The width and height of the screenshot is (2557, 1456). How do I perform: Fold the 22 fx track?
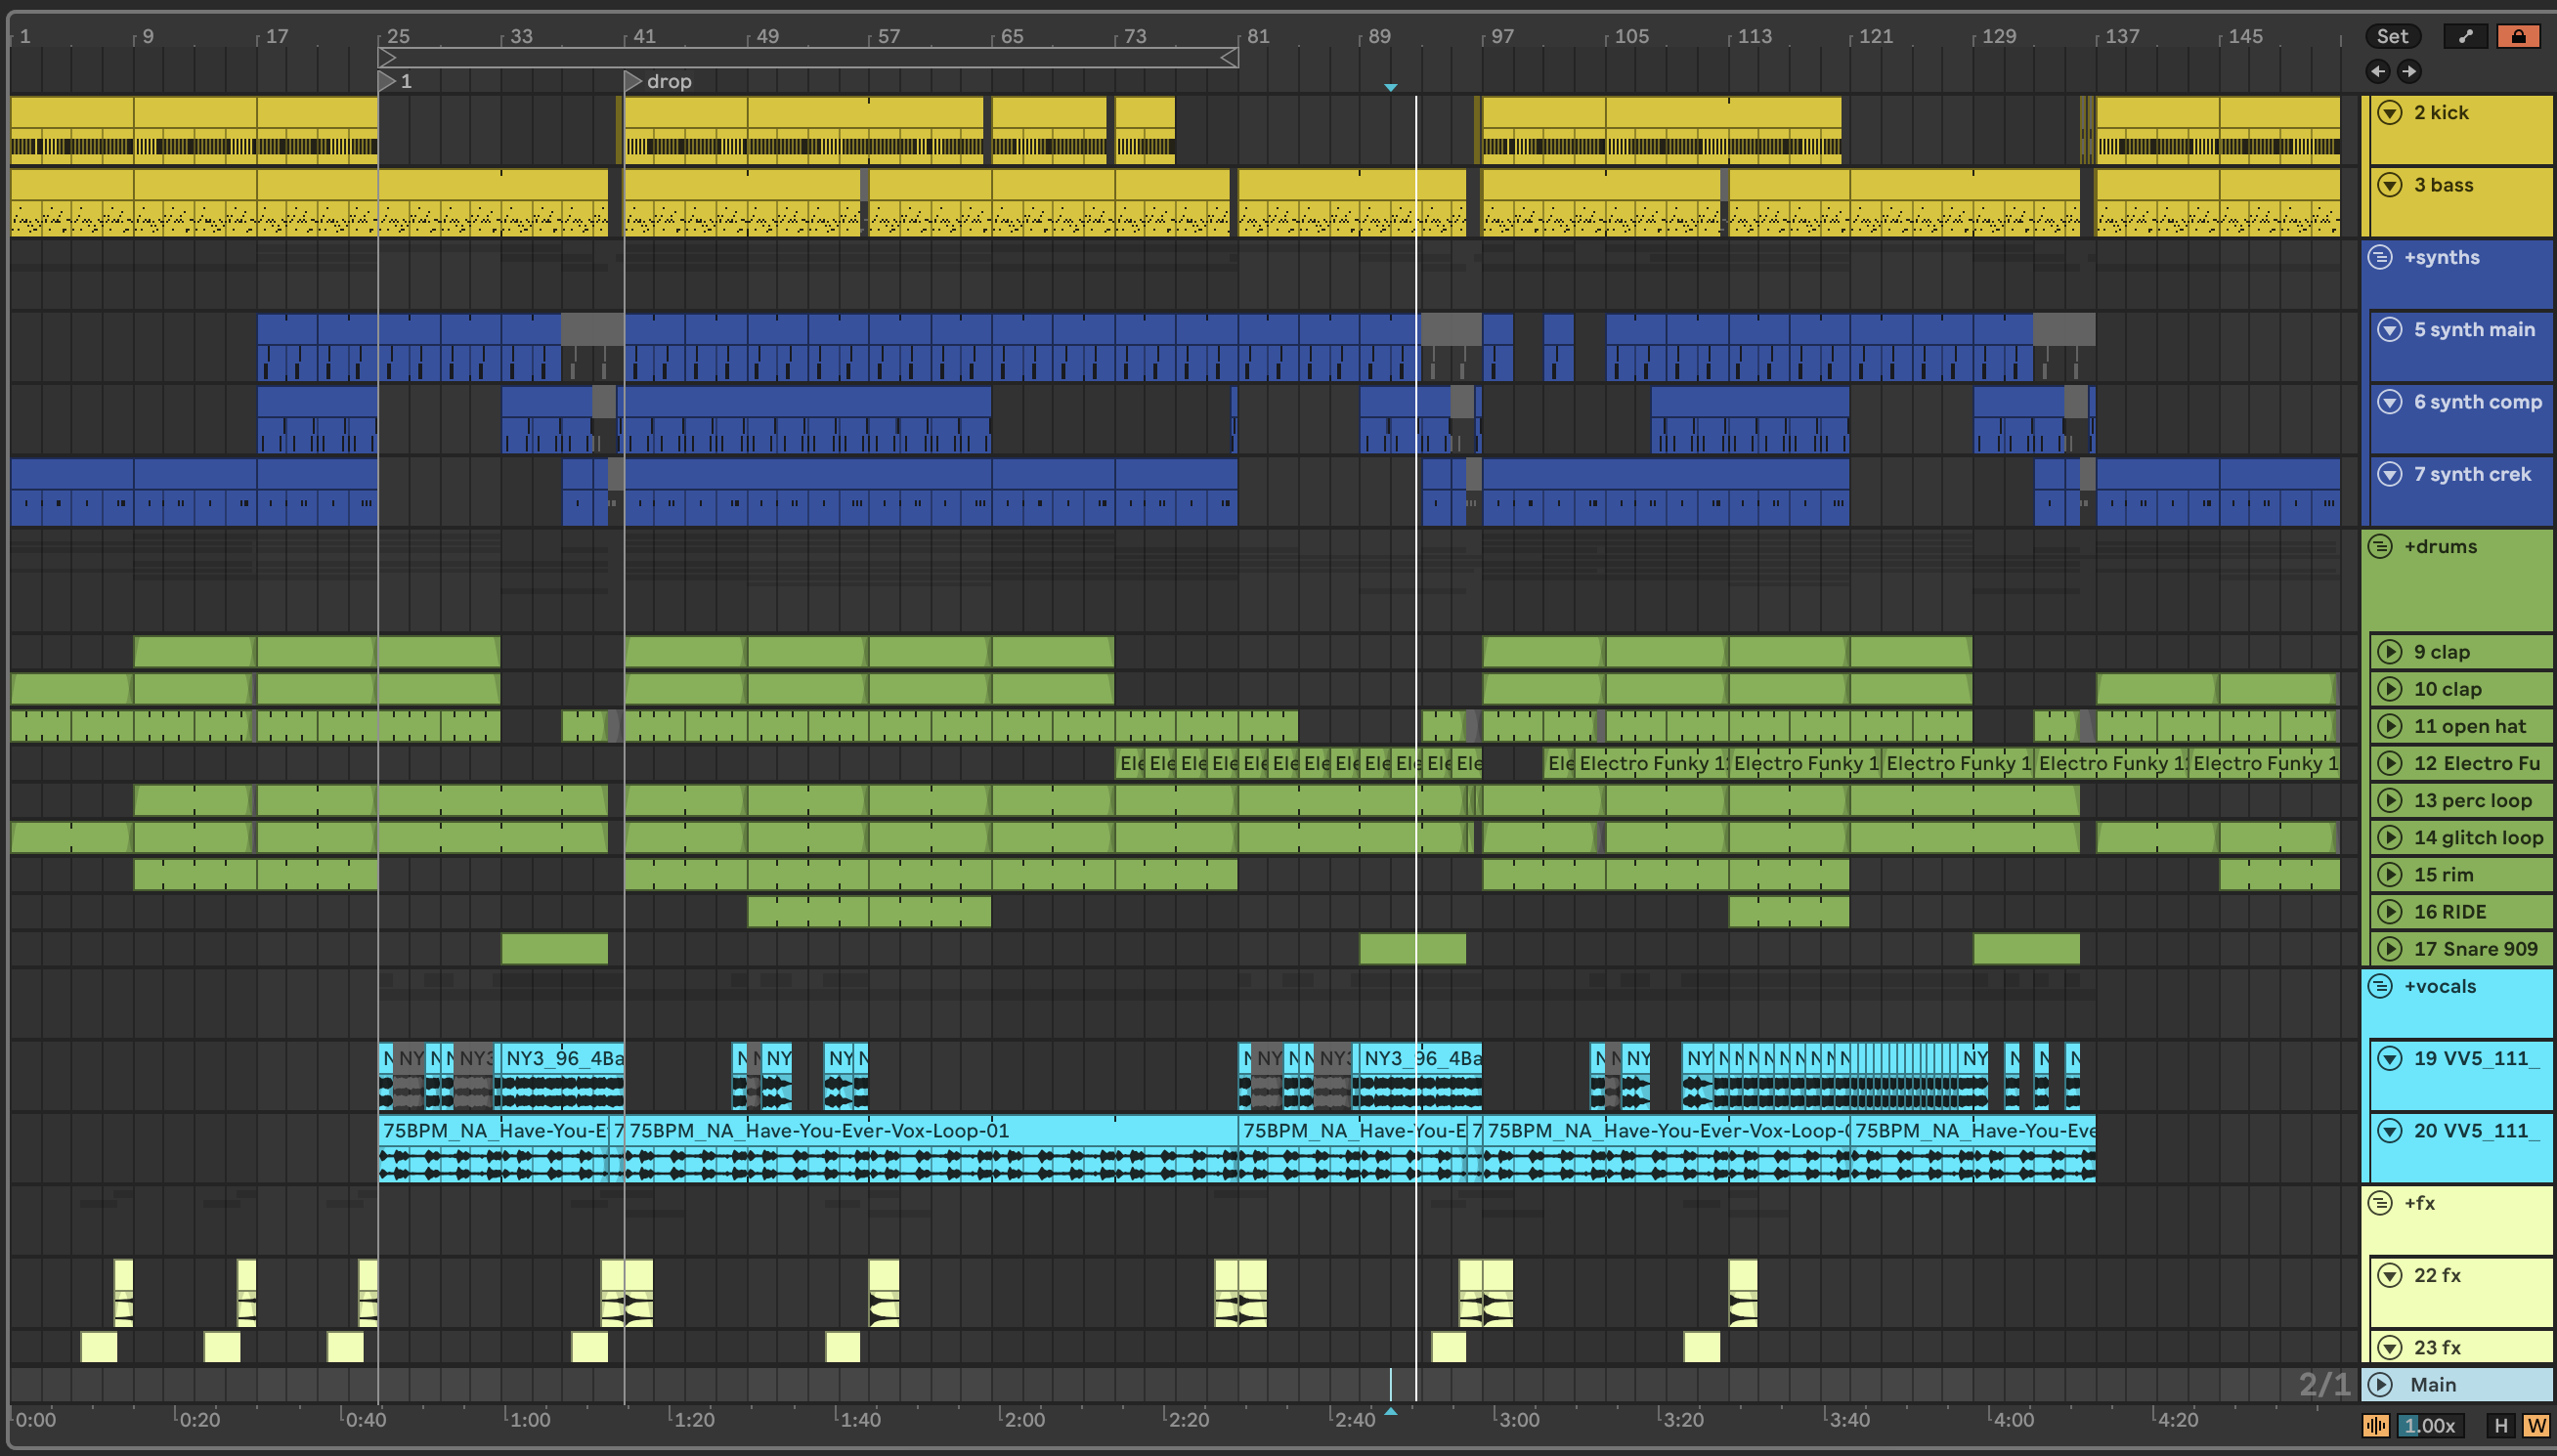(x=2389, y=1275)
